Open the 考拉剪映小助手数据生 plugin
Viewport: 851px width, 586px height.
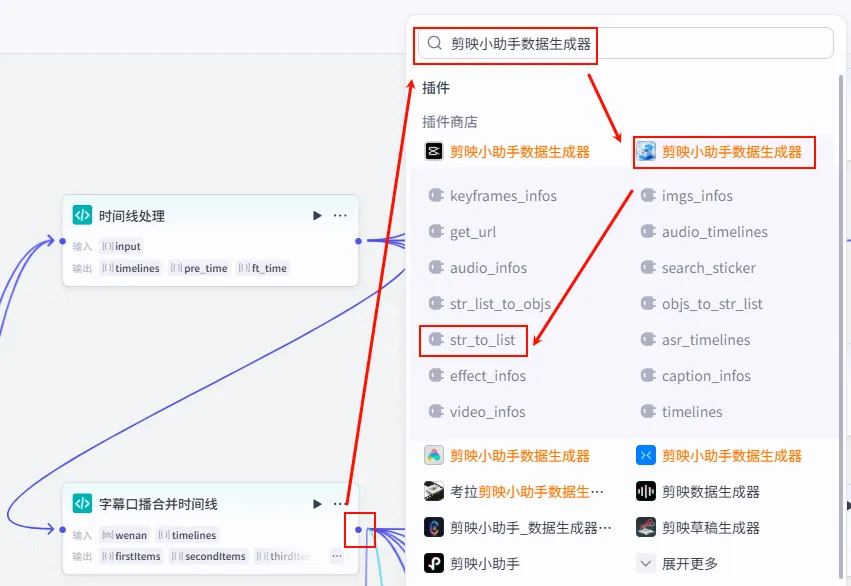click(514, 492)
